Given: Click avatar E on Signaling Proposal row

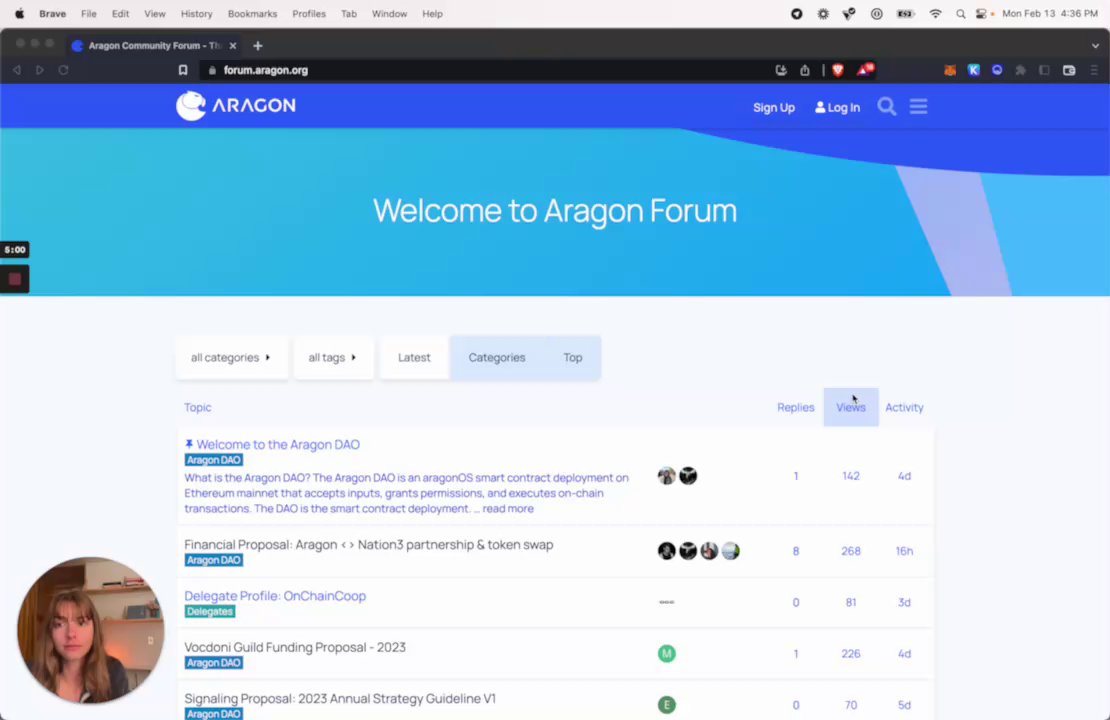Looking at the screenshot, I should (x=666, y=704).
